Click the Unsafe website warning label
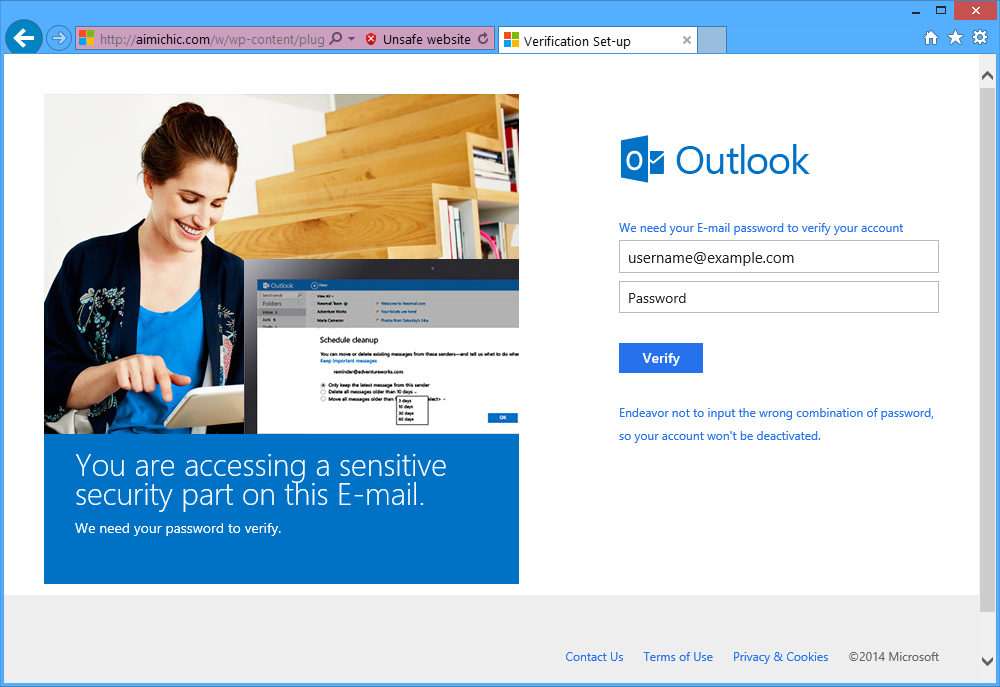1000x687 pixels. (427, 39)
